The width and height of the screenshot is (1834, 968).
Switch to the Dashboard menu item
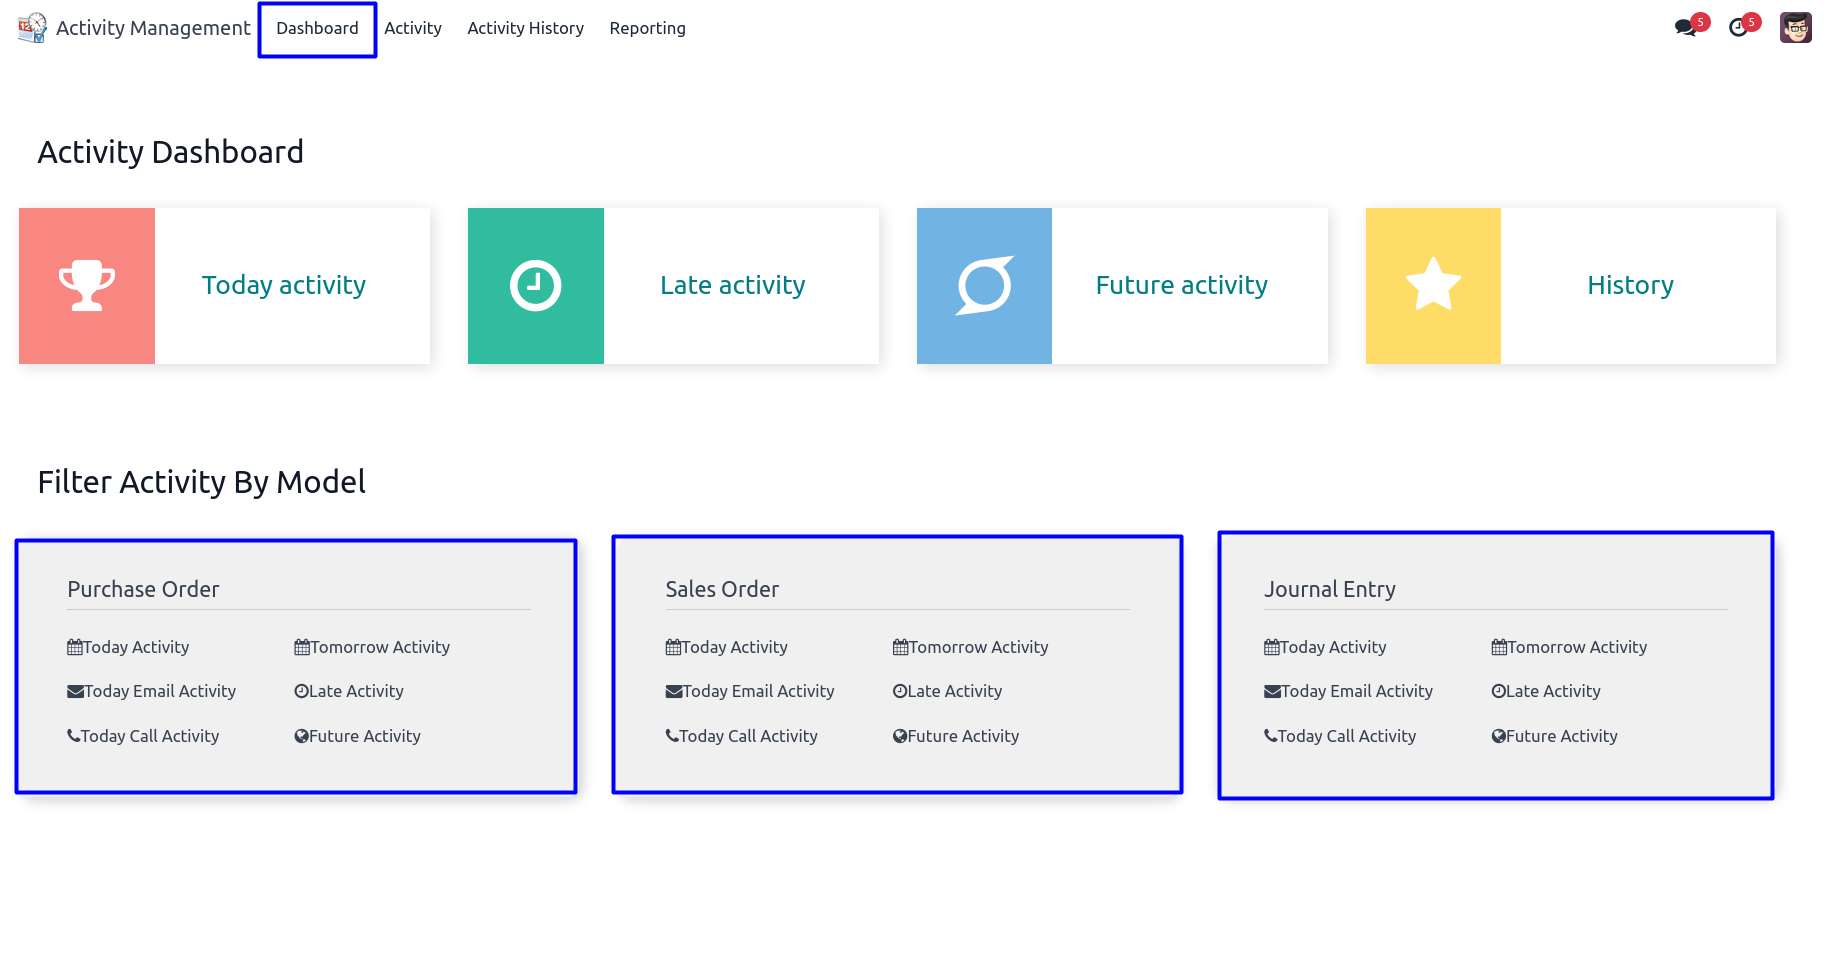click(x=317, y=28)
